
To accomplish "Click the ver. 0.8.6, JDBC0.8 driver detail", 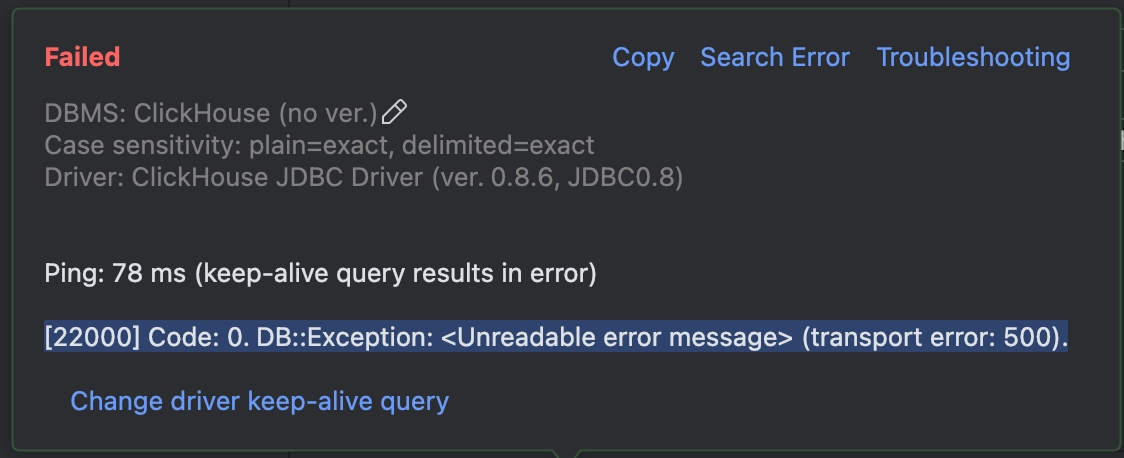I will pyautogui.click(x=557, y=178).
